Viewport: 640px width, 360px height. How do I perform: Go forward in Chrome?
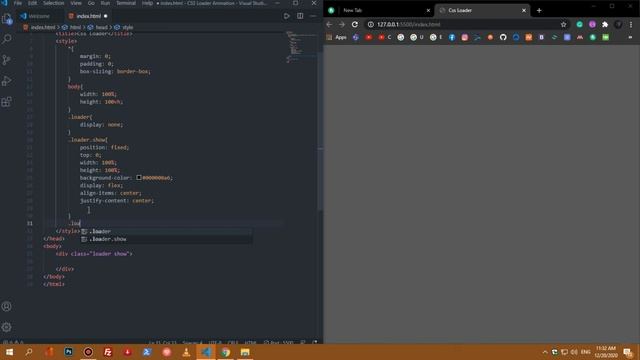pos(342,24)
